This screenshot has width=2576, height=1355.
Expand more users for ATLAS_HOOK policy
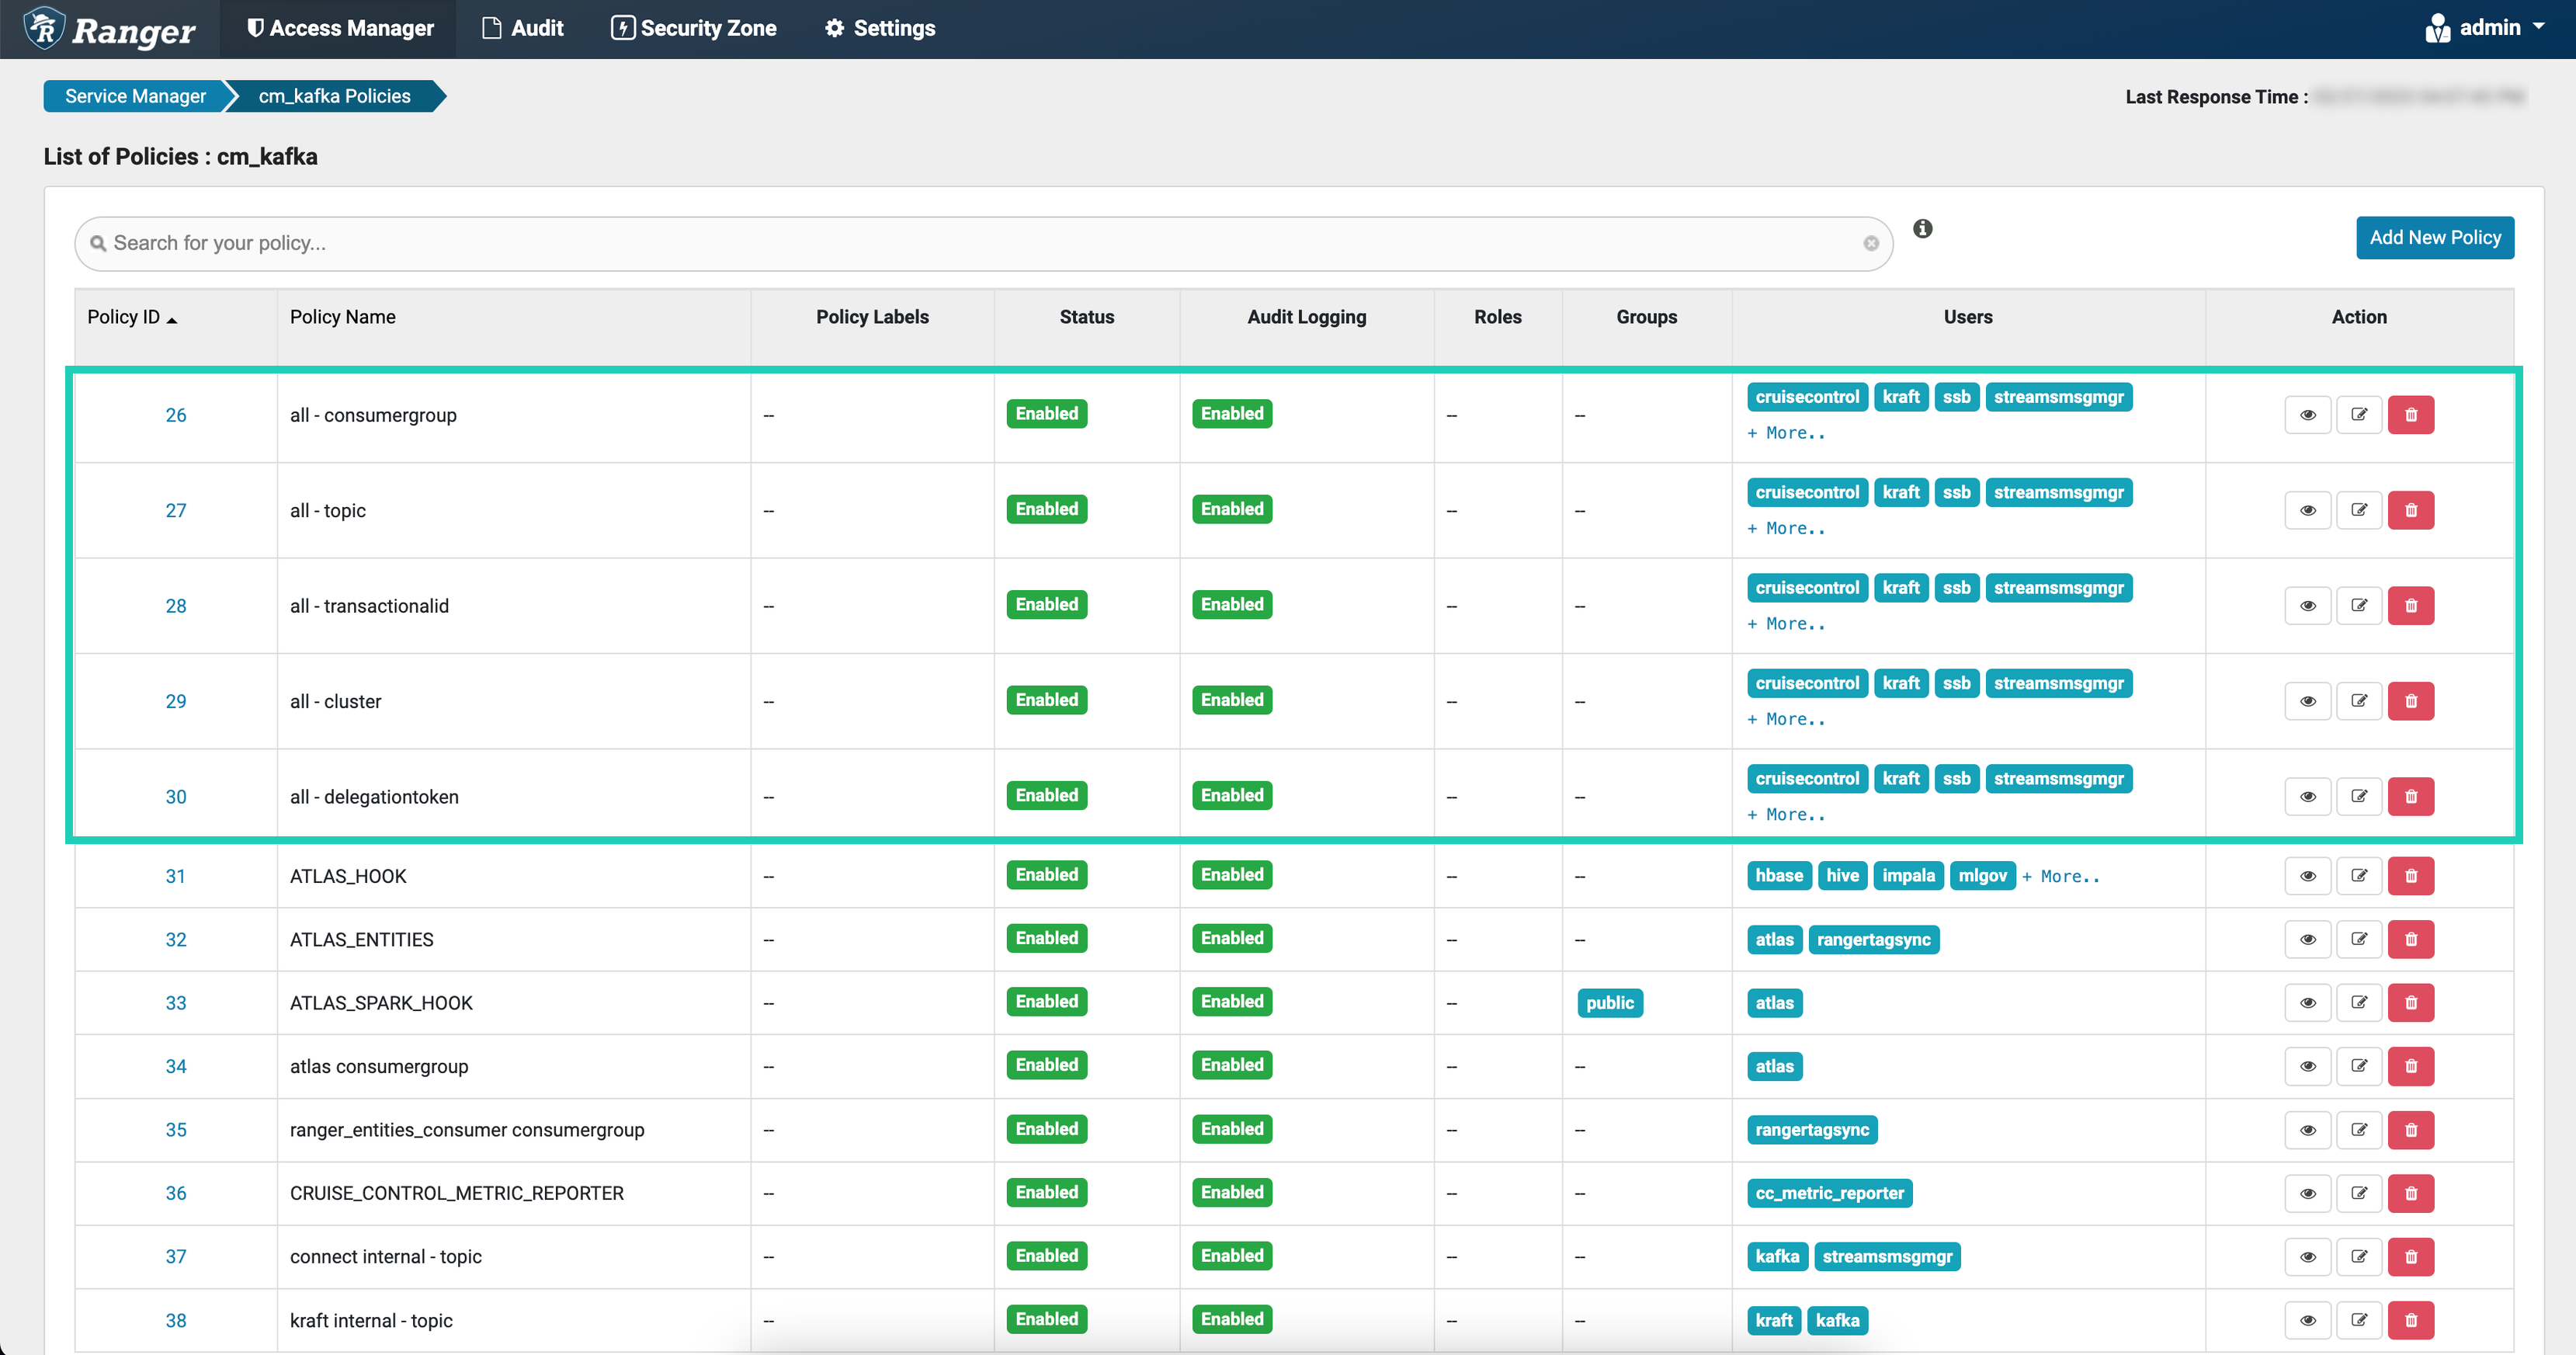pos(2060,876)
